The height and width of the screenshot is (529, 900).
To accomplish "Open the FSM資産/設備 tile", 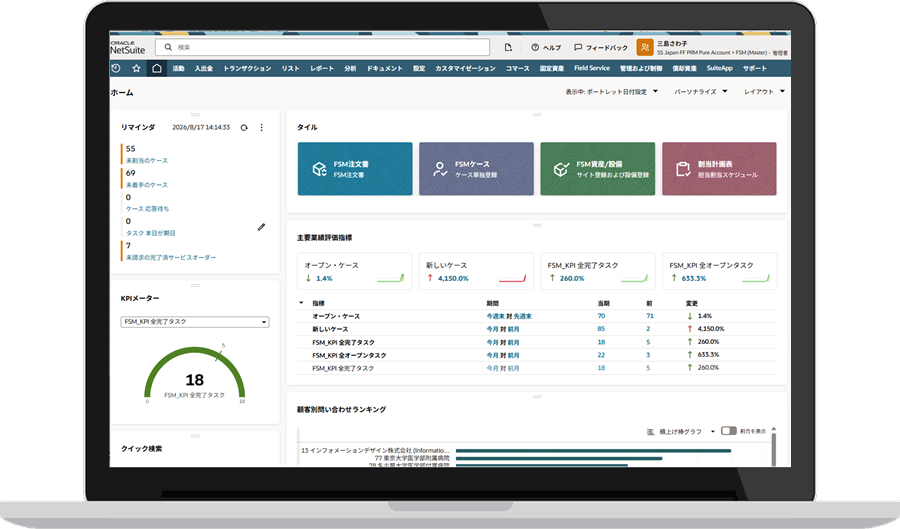I will (x=598, y=169).
